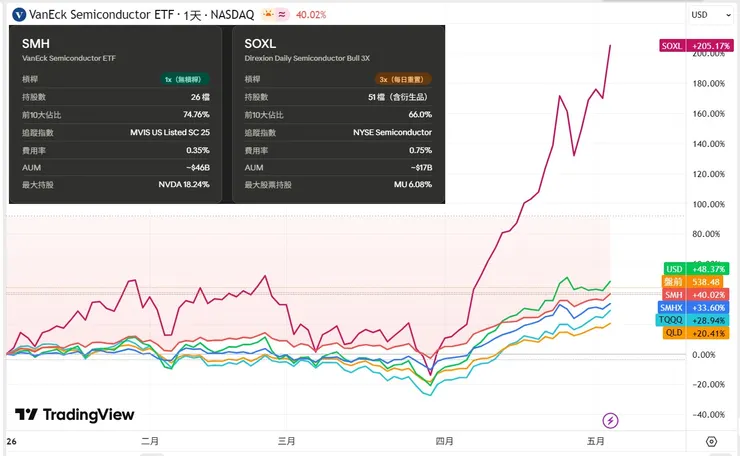The width and height of the screenshot is (740, 456).
Task: Select the 盤前 538.48 price label
Action: click(x=692, y=282)
